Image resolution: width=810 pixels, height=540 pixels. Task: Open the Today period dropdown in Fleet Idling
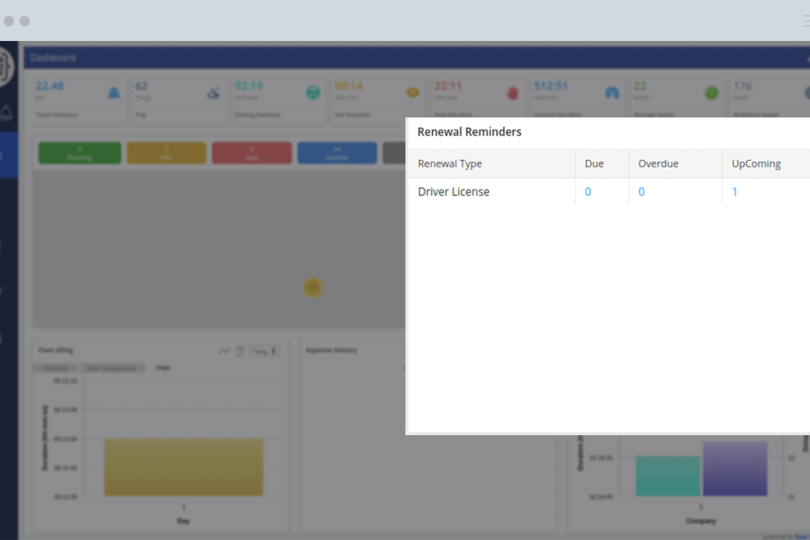(x=264, y=351)
